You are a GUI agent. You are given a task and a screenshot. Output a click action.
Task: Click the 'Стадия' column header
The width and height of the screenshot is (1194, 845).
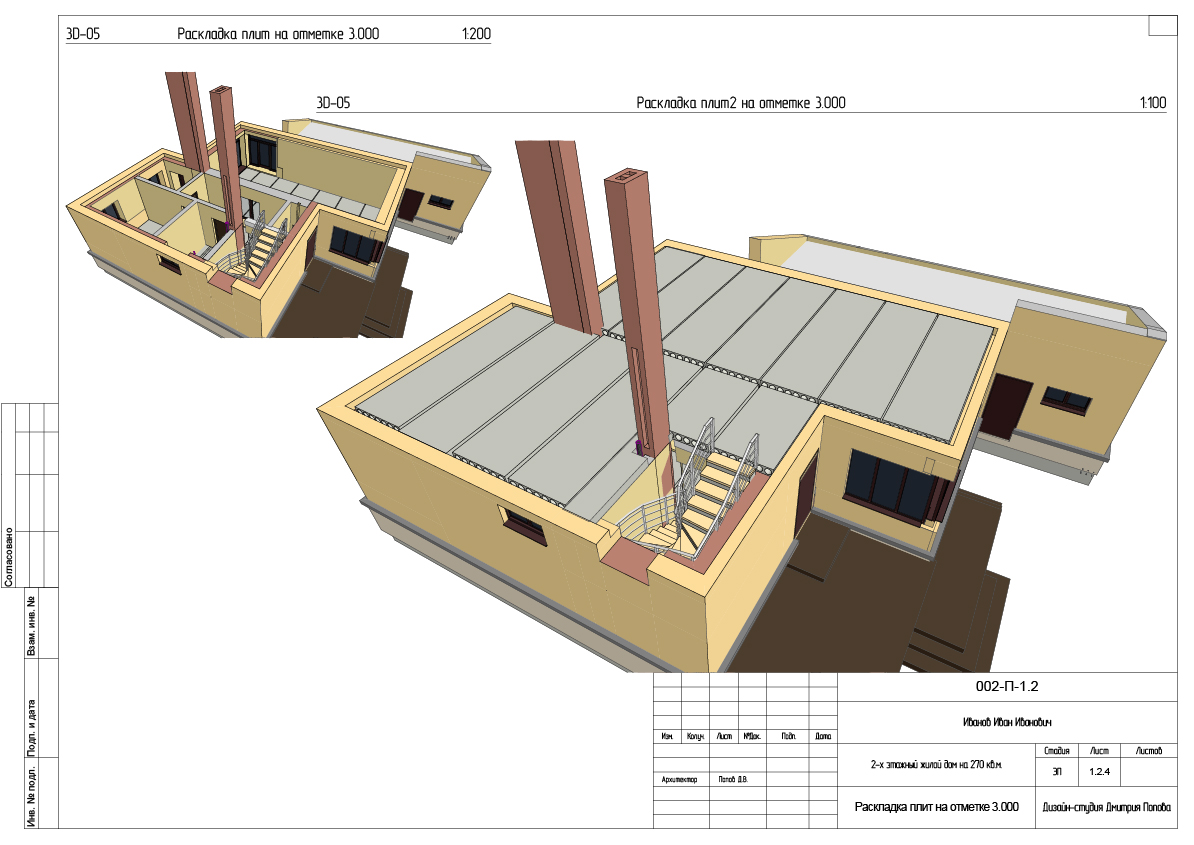point(1057,751)
